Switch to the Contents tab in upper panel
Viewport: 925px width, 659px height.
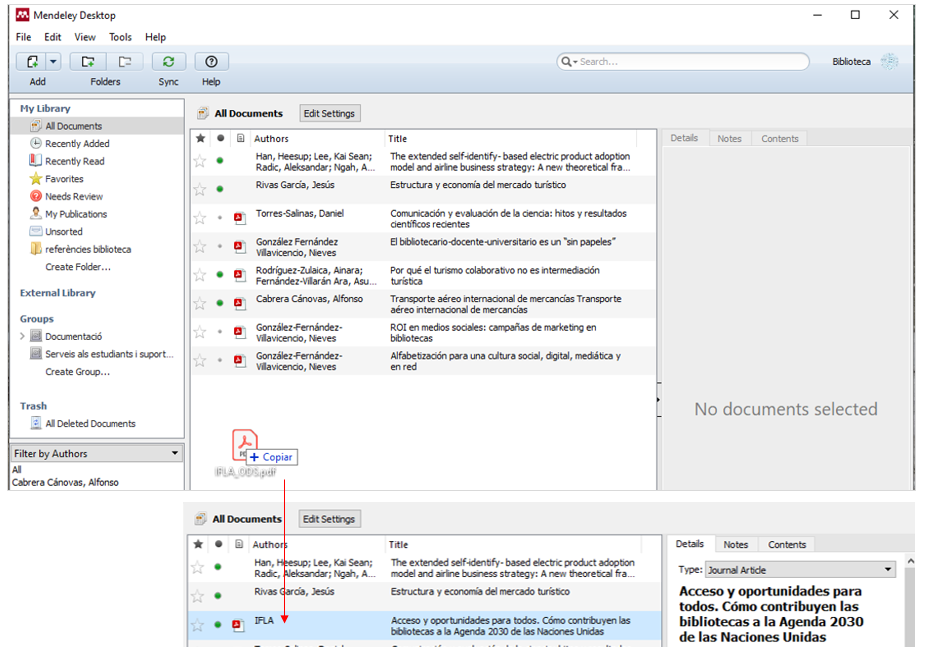click(x=779, y=139)
